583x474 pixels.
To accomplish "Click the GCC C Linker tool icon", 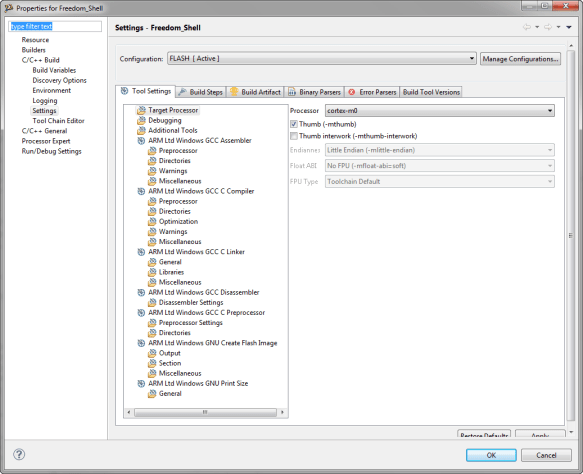I will (x=141, y=252).
